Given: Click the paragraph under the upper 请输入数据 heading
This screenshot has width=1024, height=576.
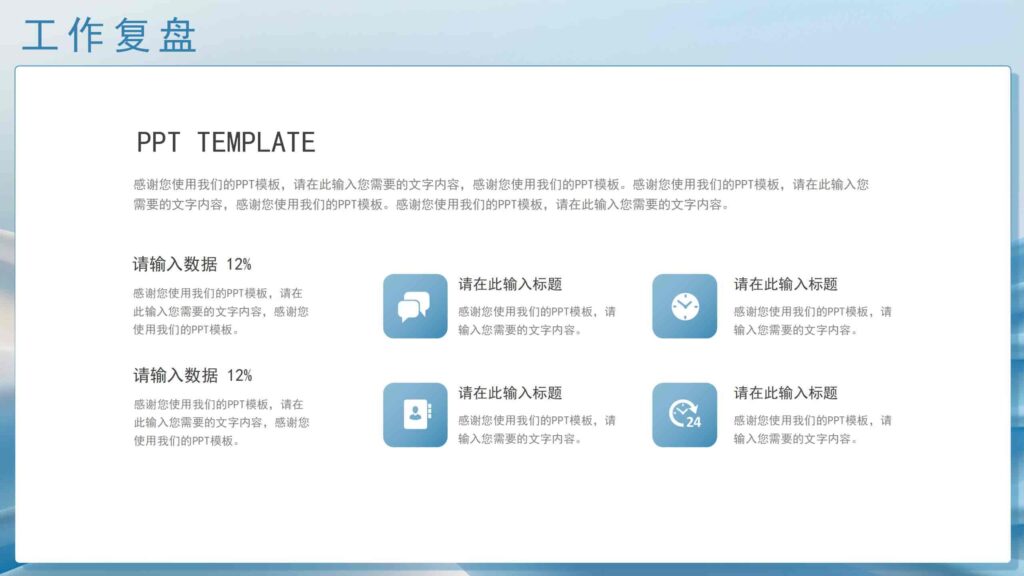Looking at the screenshot, I should pyautogui.click(x=220, y=311).
